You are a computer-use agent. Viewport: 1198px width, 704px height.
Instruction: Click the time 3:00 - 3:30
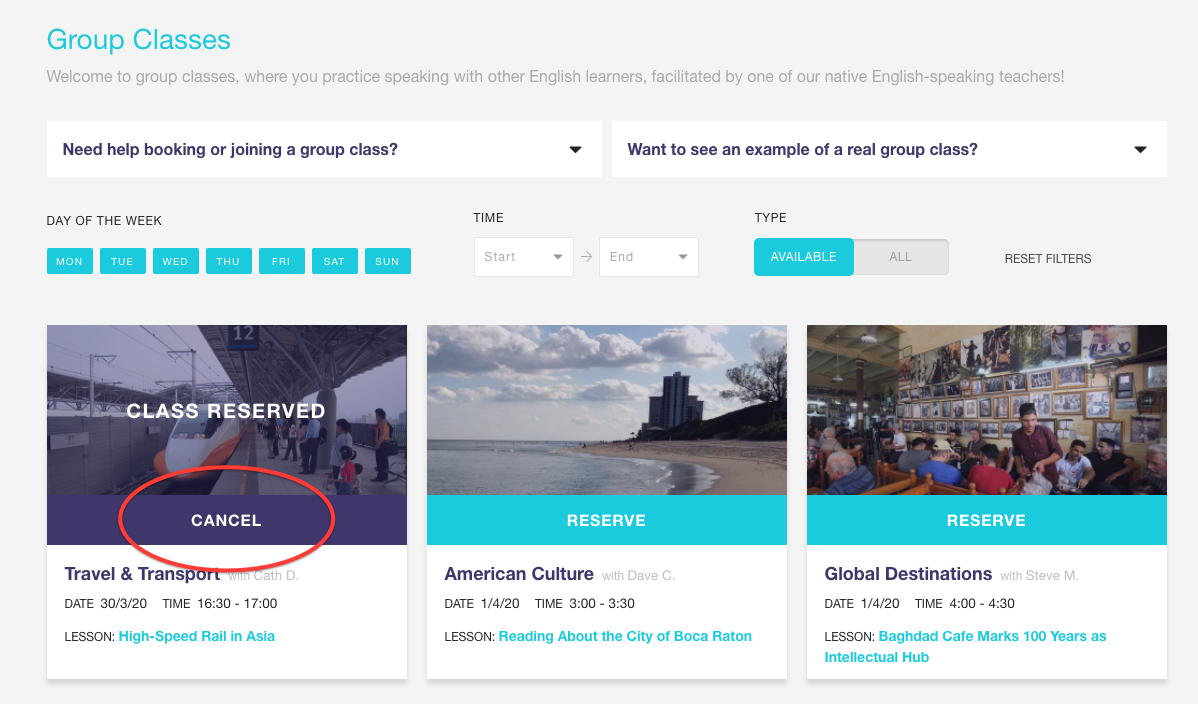click(x=602, y=603)
